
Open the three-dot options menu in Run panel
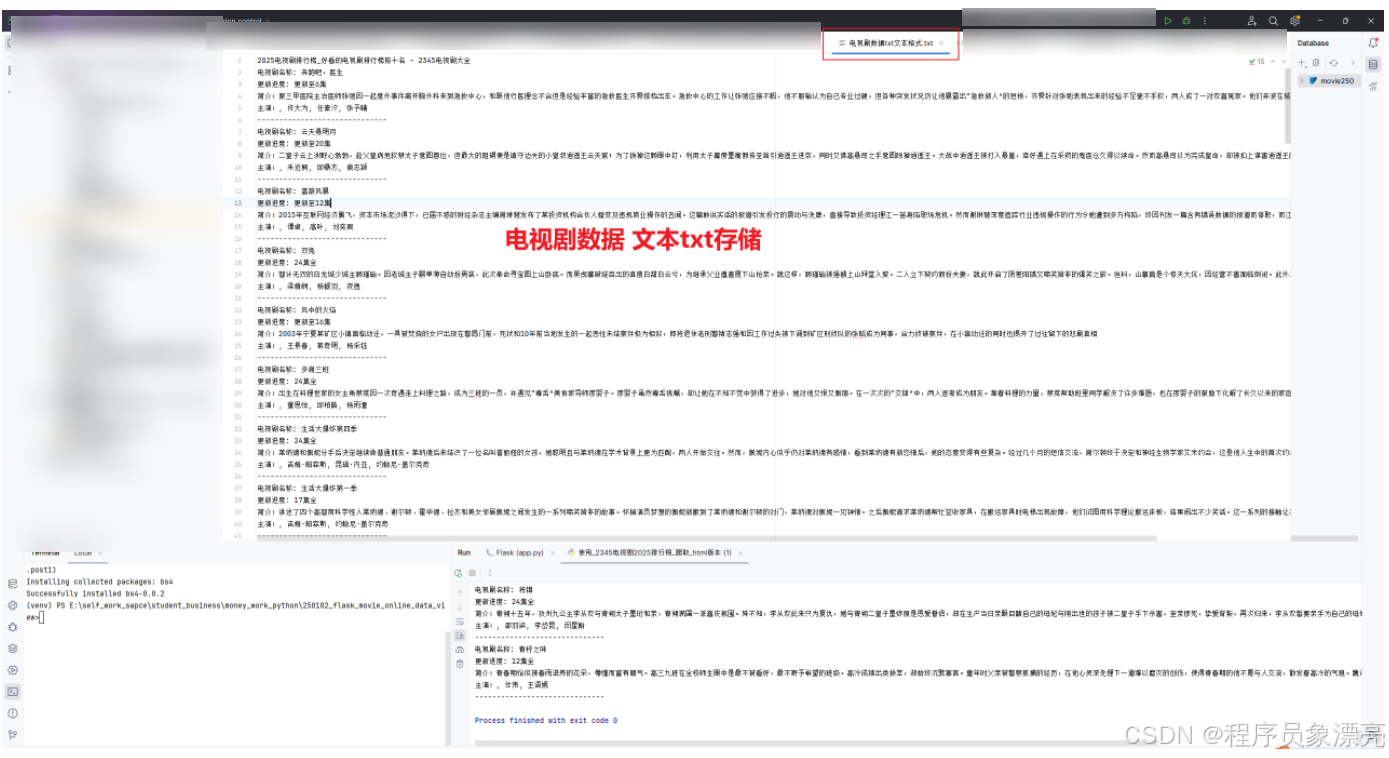[x=490, y=573]
